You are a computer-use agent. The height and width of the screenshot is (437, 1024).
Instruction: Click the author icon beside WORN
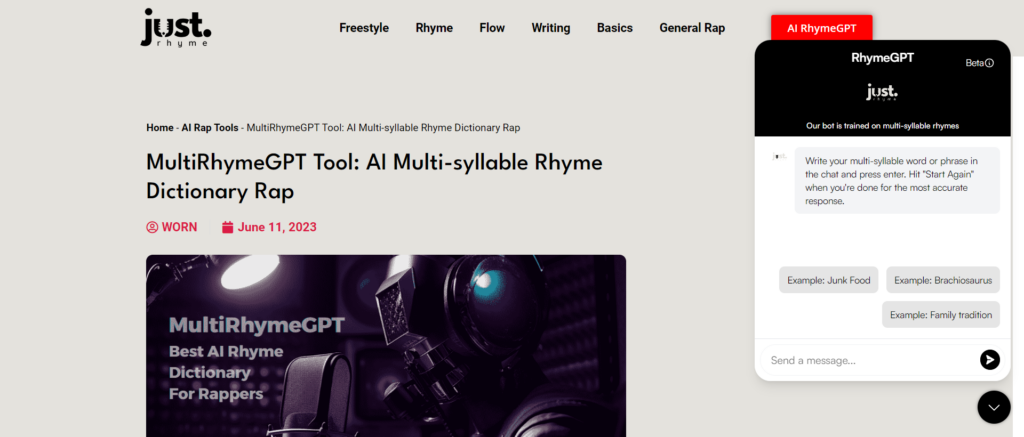pyautogui.click(x=152, y=227)
